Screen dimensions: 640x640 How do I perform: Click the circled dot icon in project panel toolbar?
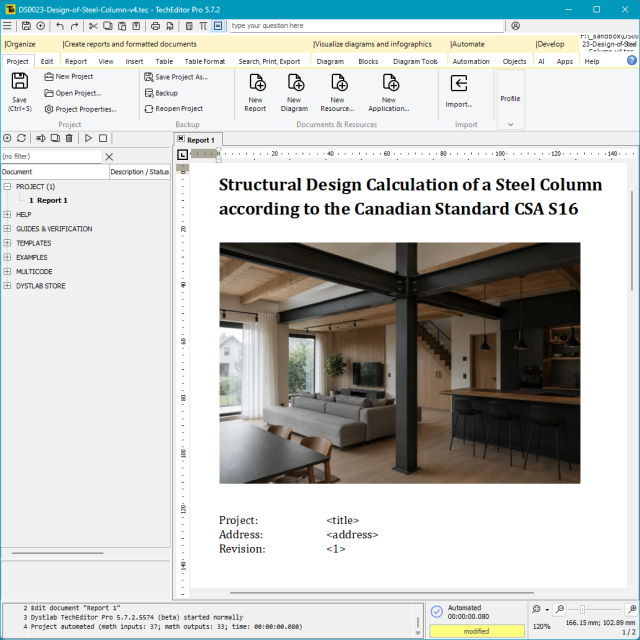(7, 138)
